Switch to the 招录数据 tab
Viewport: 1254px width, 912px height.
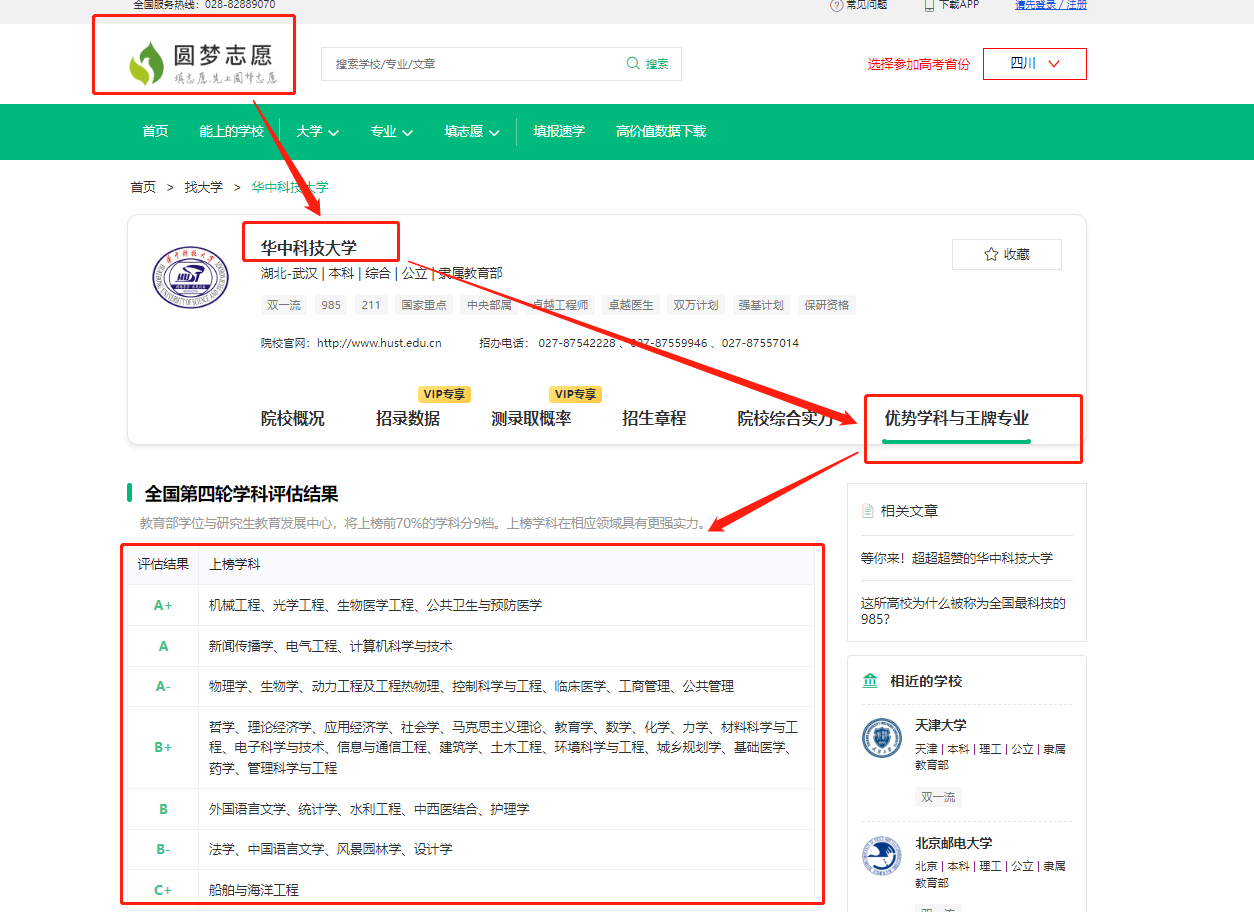pos(408,419)
